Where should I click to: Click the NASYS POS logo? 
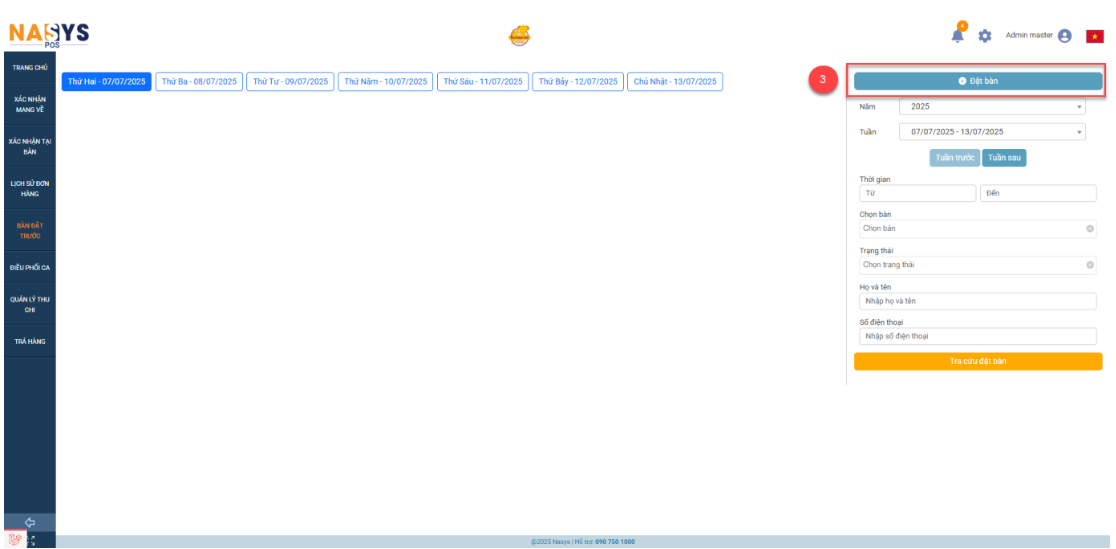click(x=48, y=35)
